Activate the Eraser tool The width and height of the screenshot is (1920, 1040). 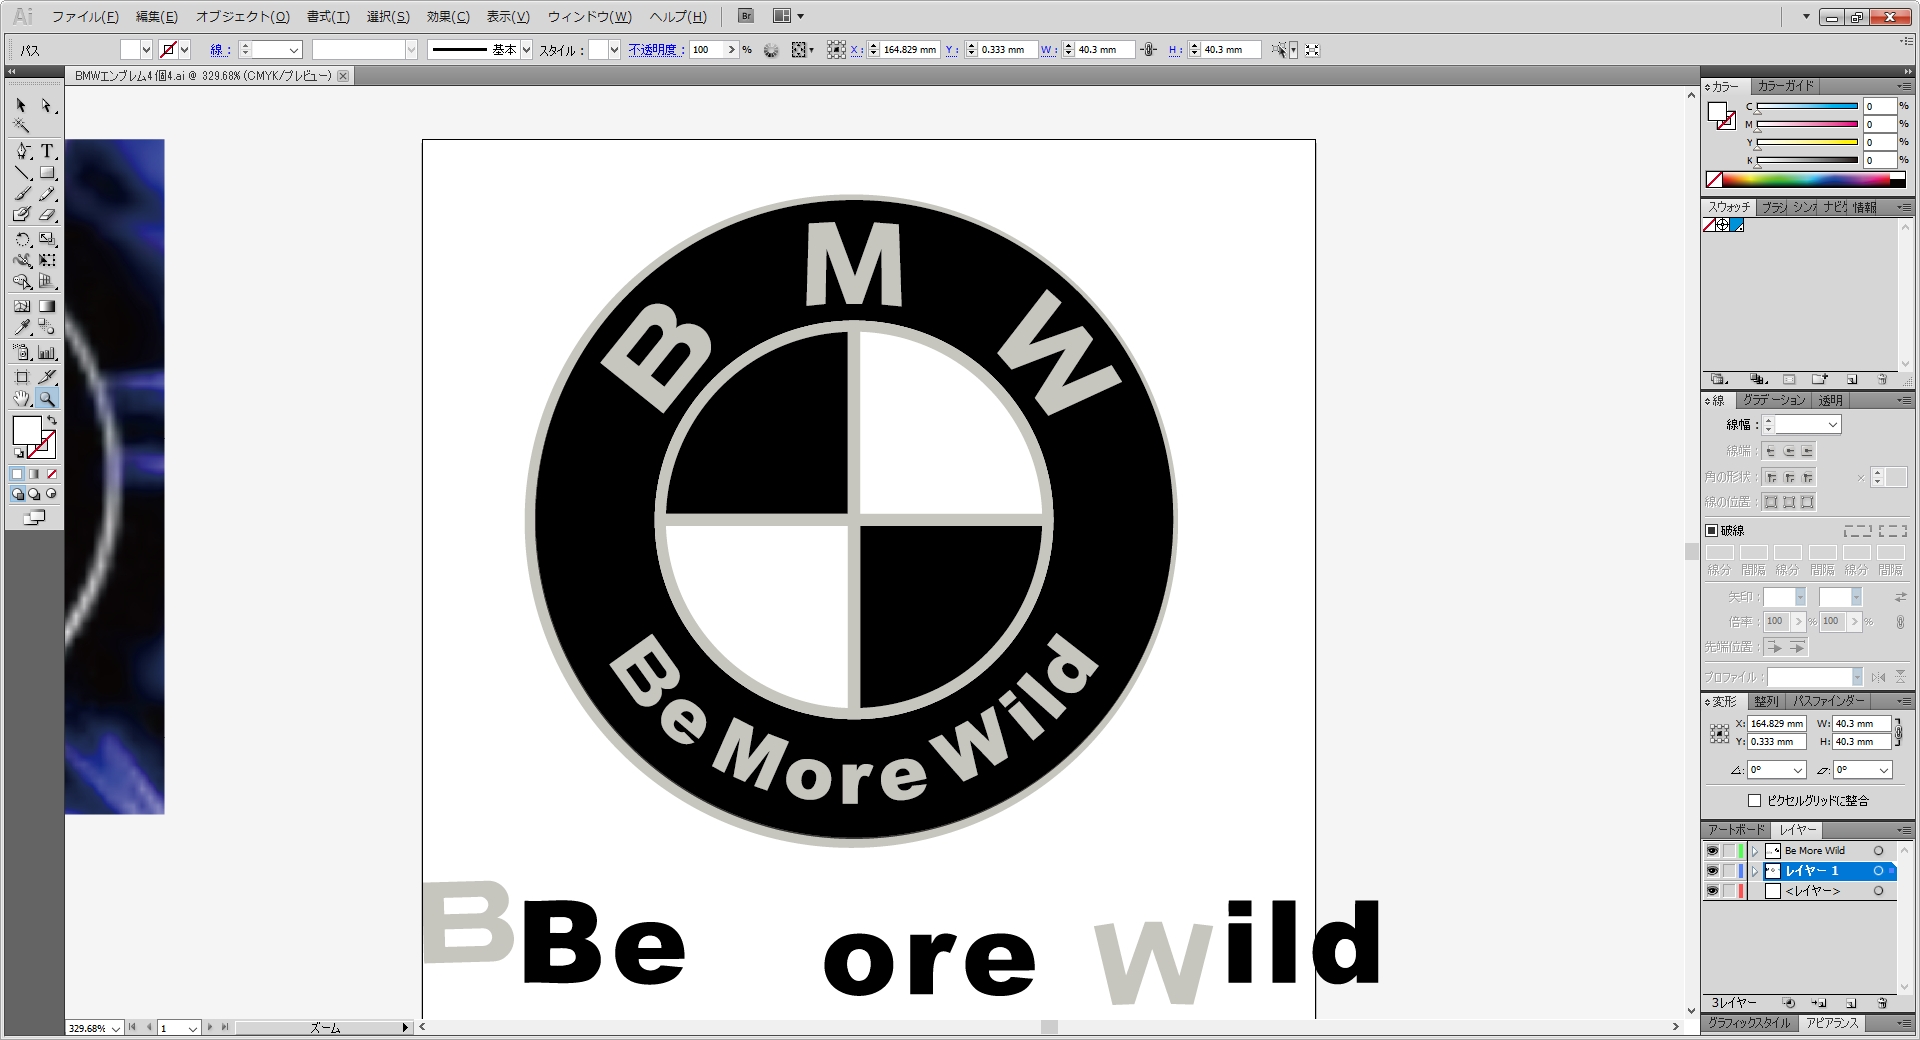[47, 214]
